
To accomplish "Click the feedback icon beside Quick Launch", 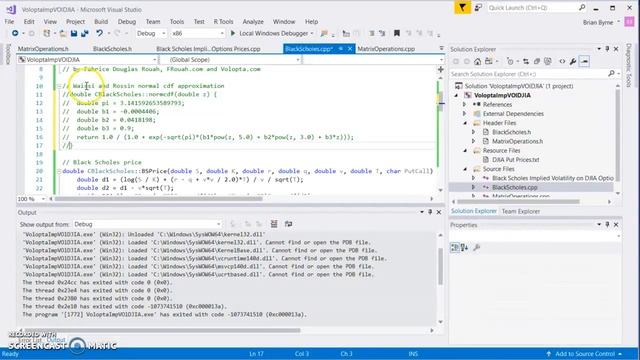I will [478, 8].
